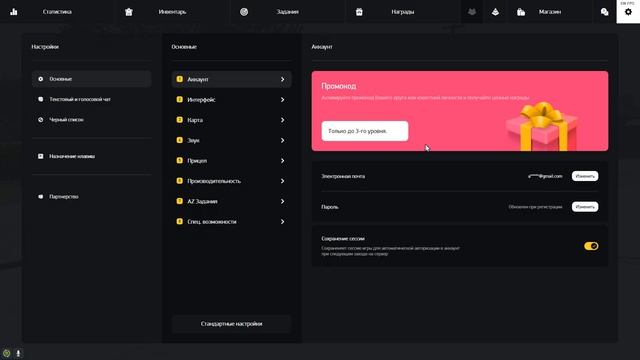Expand the Производительность chevron arrow
The image size is (640, 360).
coord(282,181)
